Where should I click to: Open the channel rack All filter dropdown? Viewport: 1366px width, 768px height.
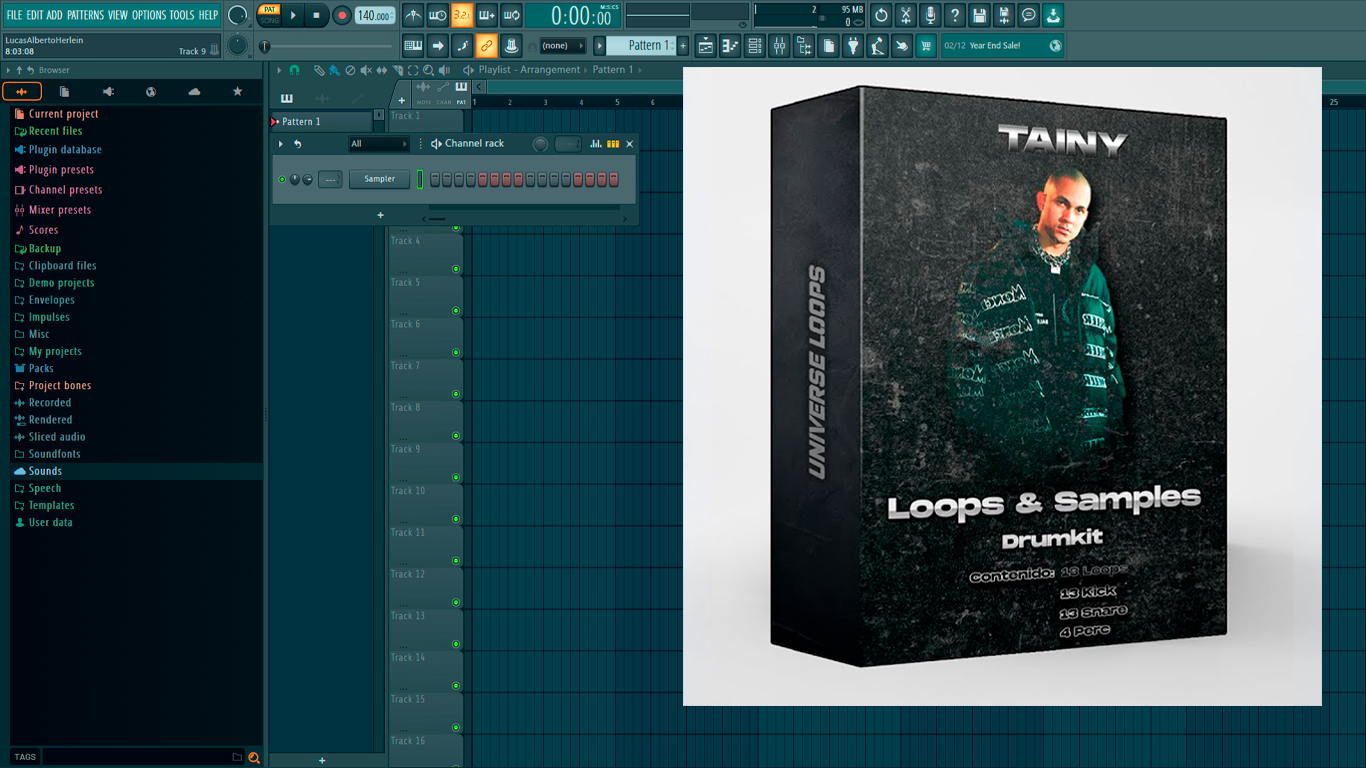[x=379, y=144]
